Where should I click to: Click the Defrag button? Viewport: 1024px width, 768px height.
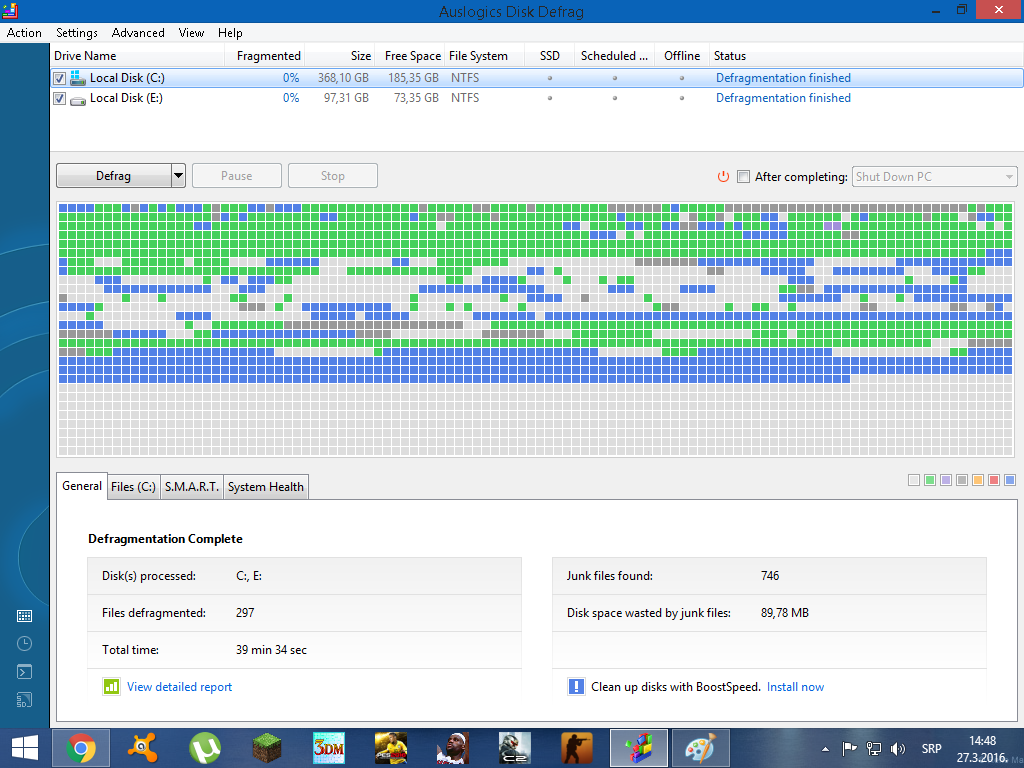pyautogui.click(x=114, y=176)
